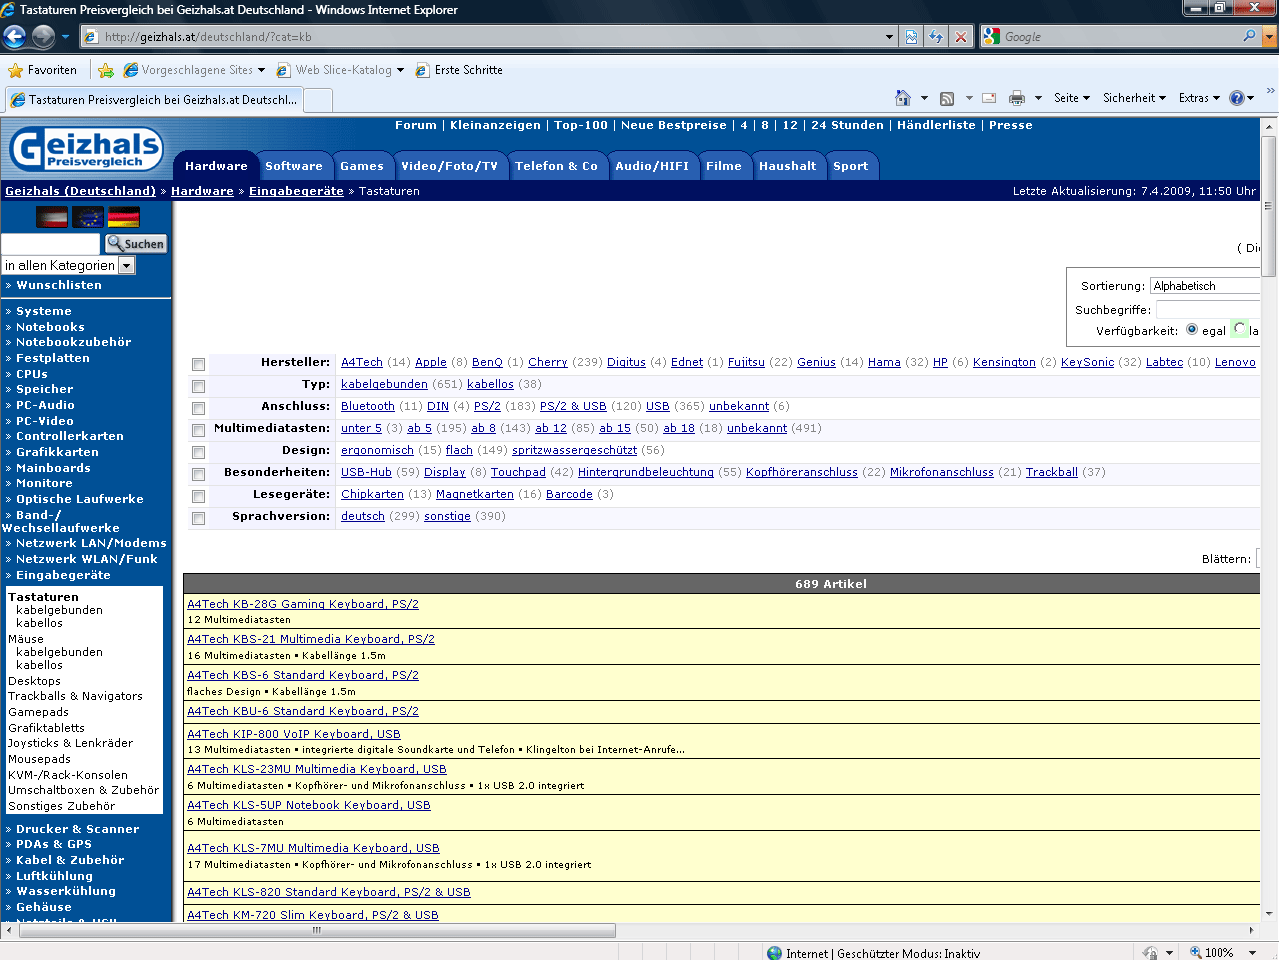Refresh the page with the reload icon

coord(936,37)
